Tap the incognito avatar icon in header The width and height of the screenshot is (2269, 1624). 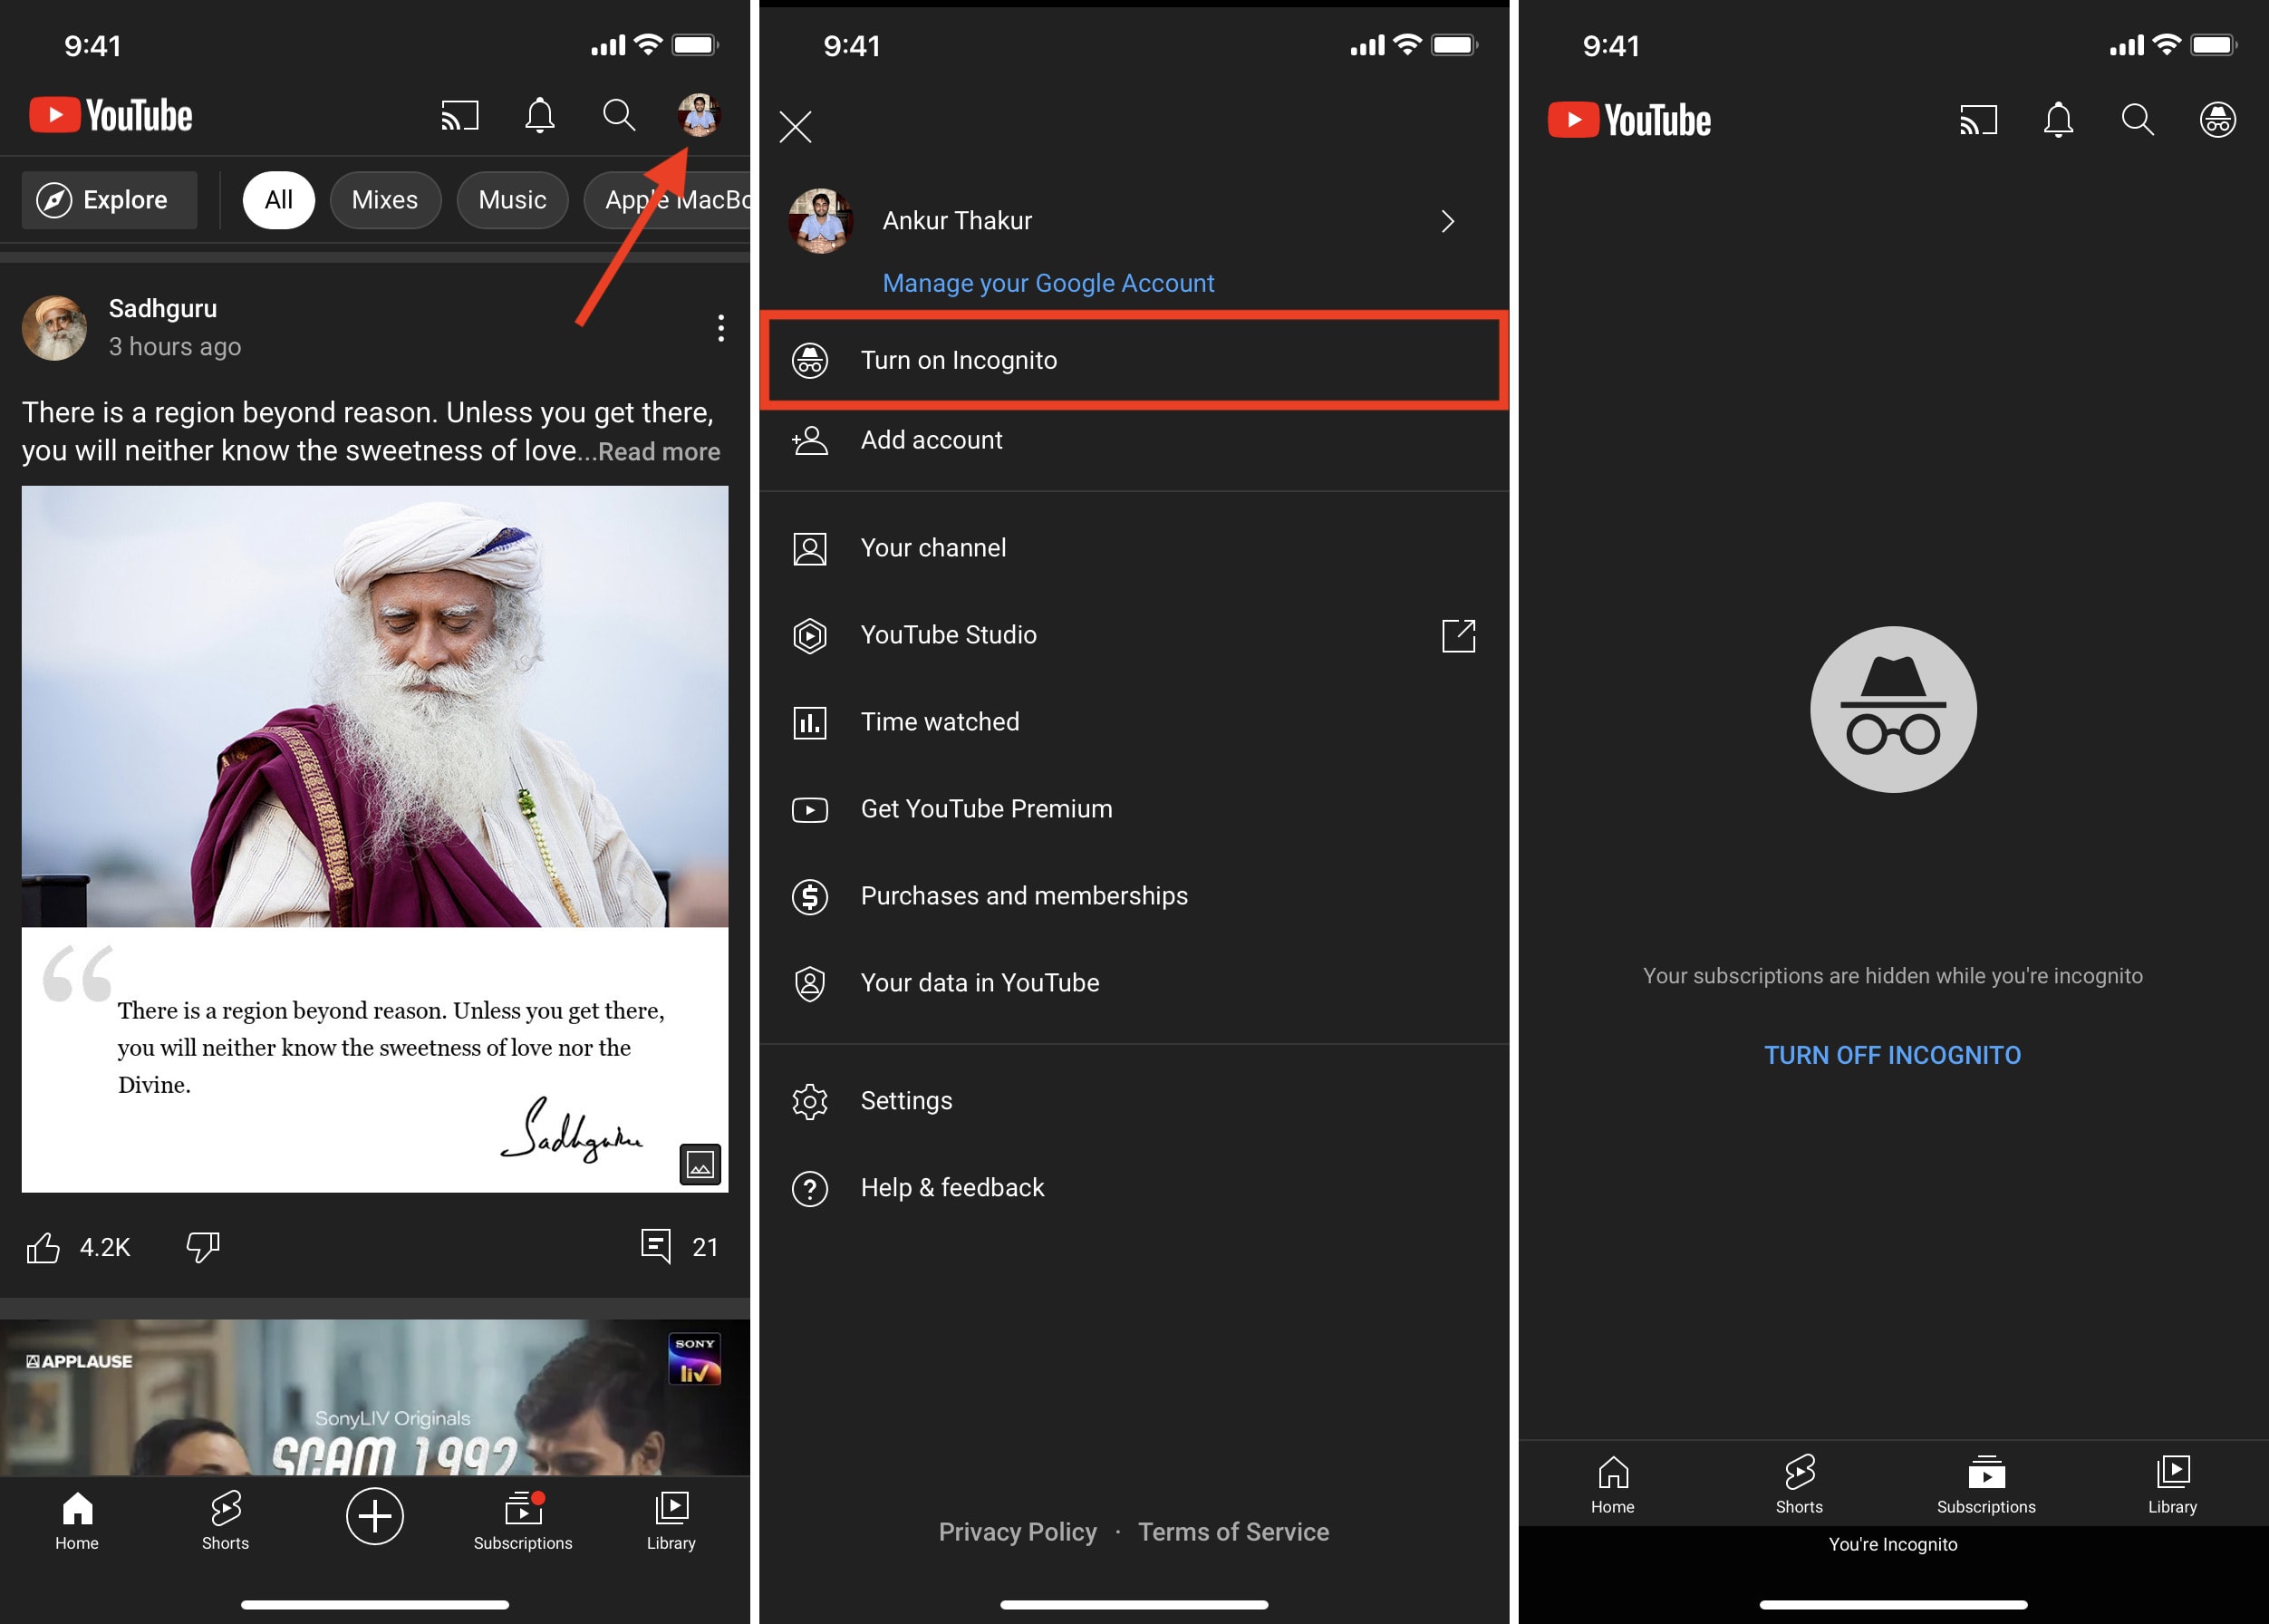2217,120
